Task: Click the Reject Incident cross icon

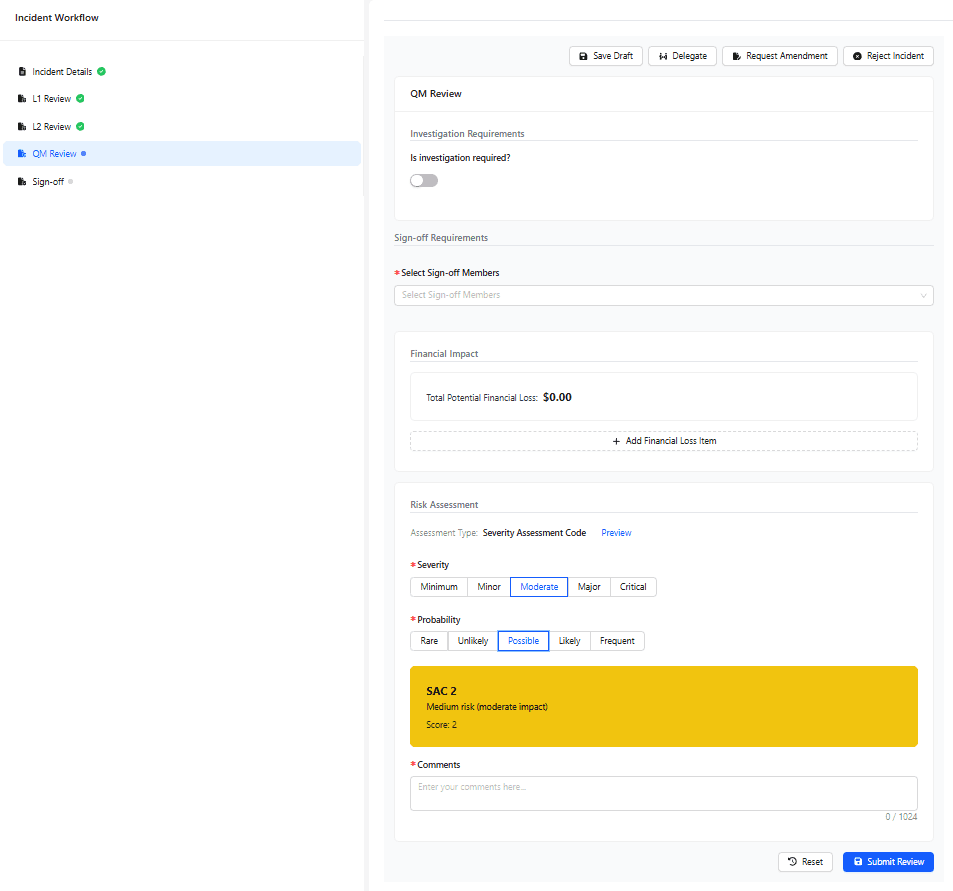Action: (857, 56)
